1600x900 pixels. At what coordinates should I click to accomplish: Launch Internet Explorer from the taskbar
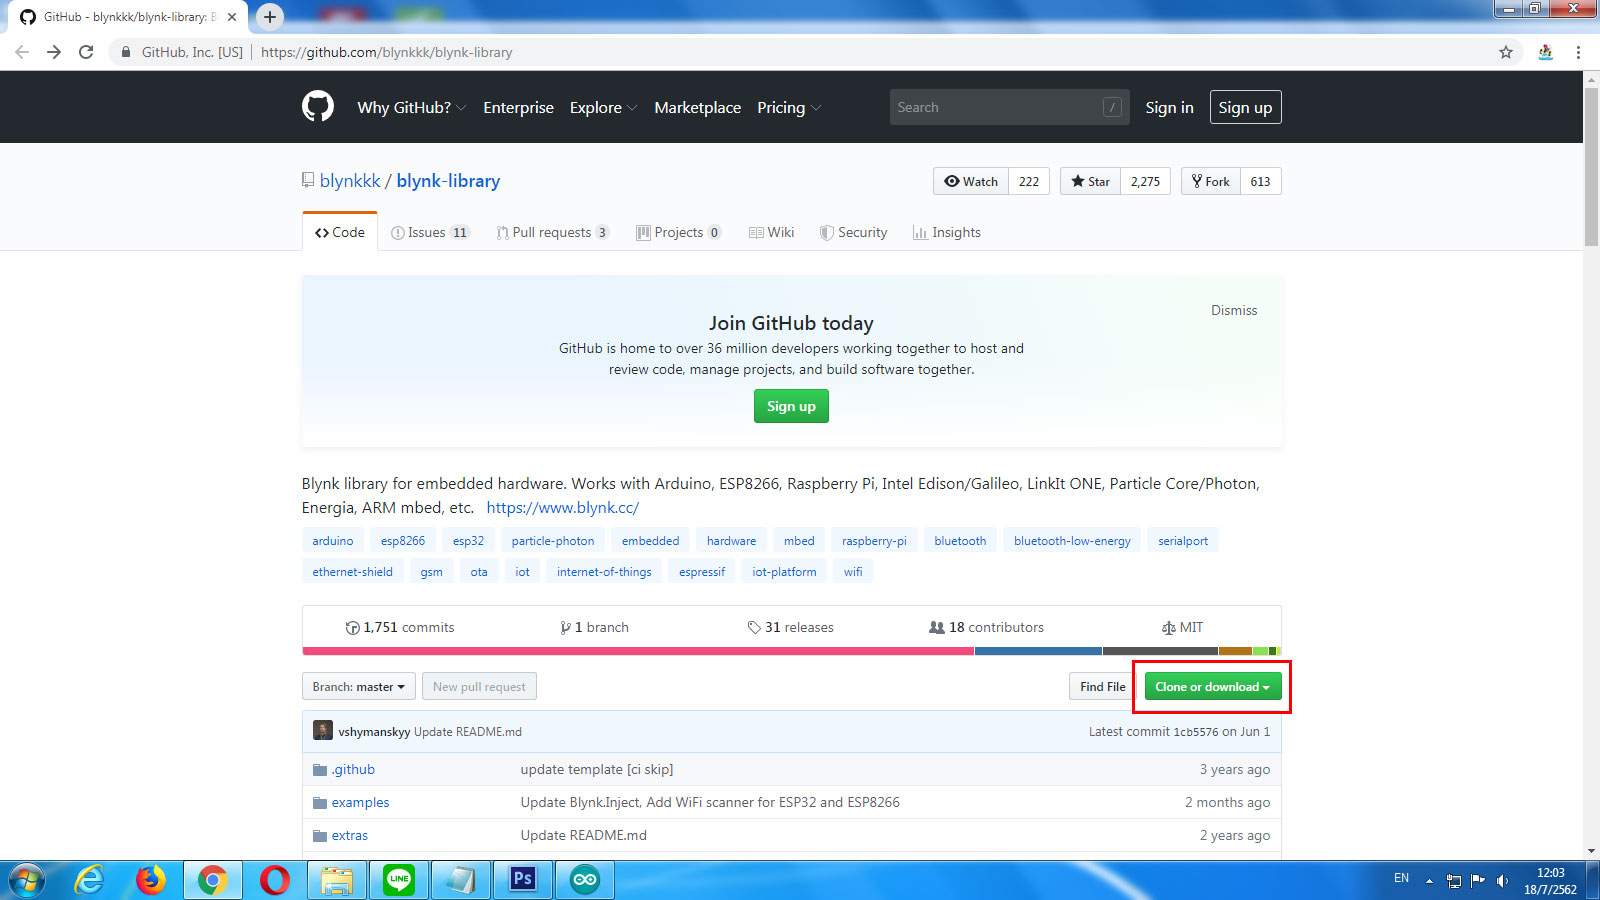[x=89, y=880]
